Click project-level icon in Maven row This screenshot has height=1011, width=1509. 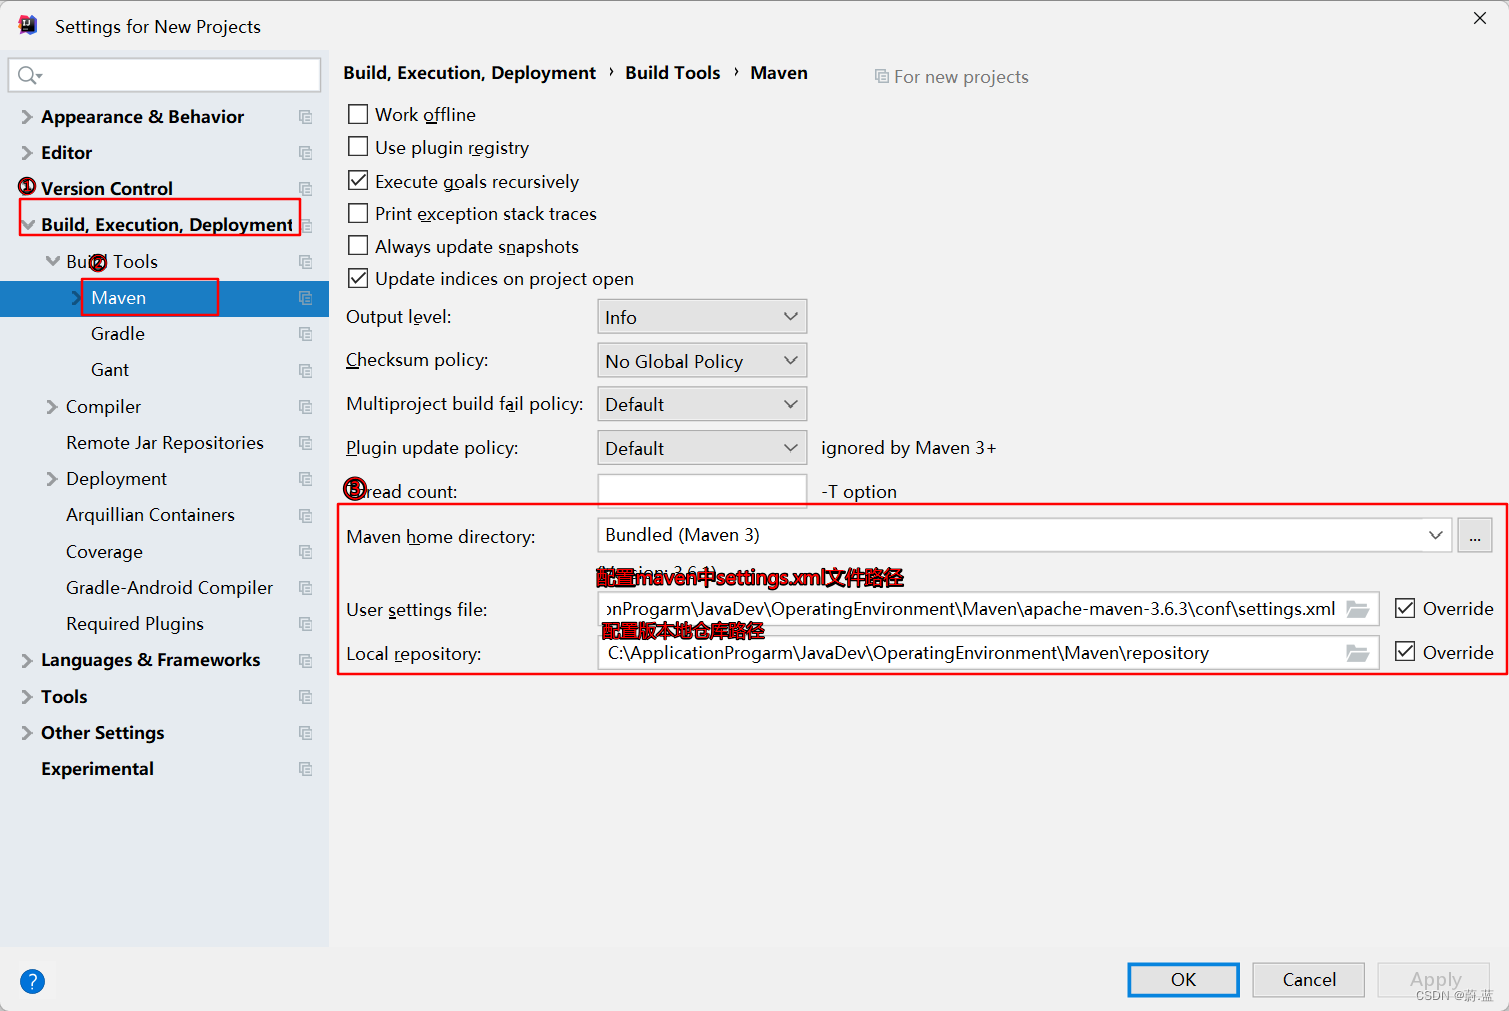tap(306, 298)
